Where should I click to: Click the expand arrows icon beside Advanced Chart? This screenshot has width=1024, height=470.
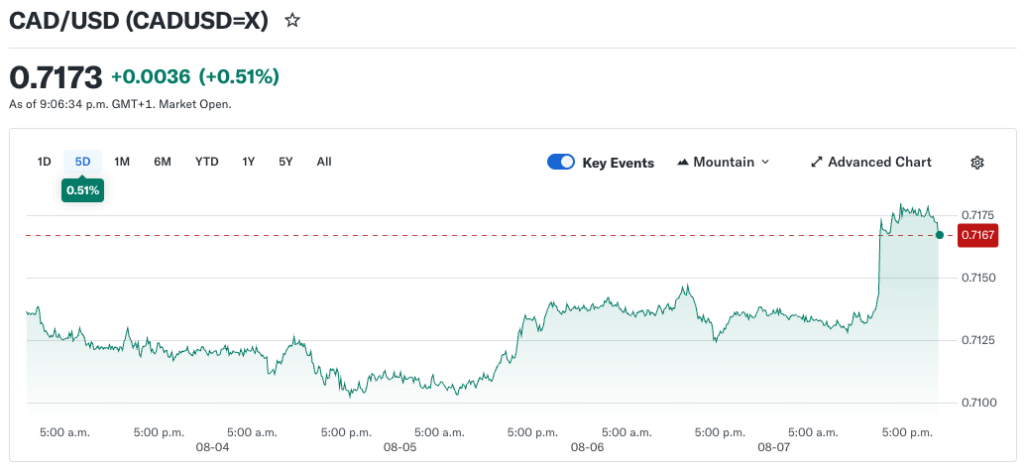816,162
